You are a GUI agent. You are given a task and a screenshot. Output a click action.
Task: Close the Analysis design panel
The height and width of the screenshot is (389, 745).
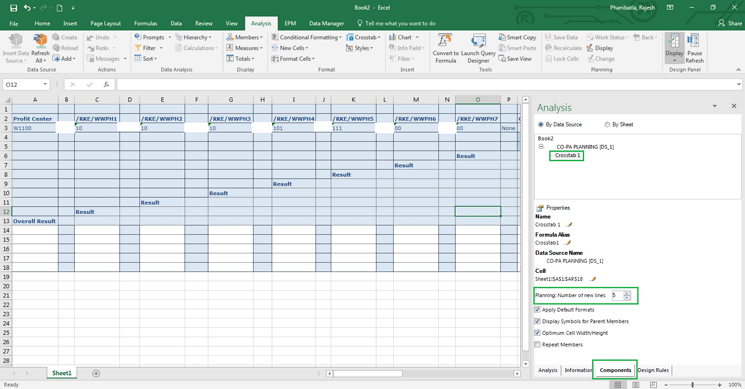click(x=734, y=106)
